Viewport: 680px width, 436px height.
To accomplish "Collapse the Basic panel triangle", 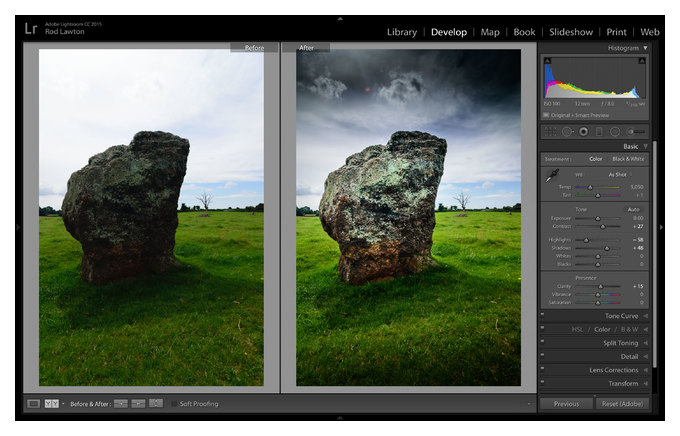I will (645, 147).
